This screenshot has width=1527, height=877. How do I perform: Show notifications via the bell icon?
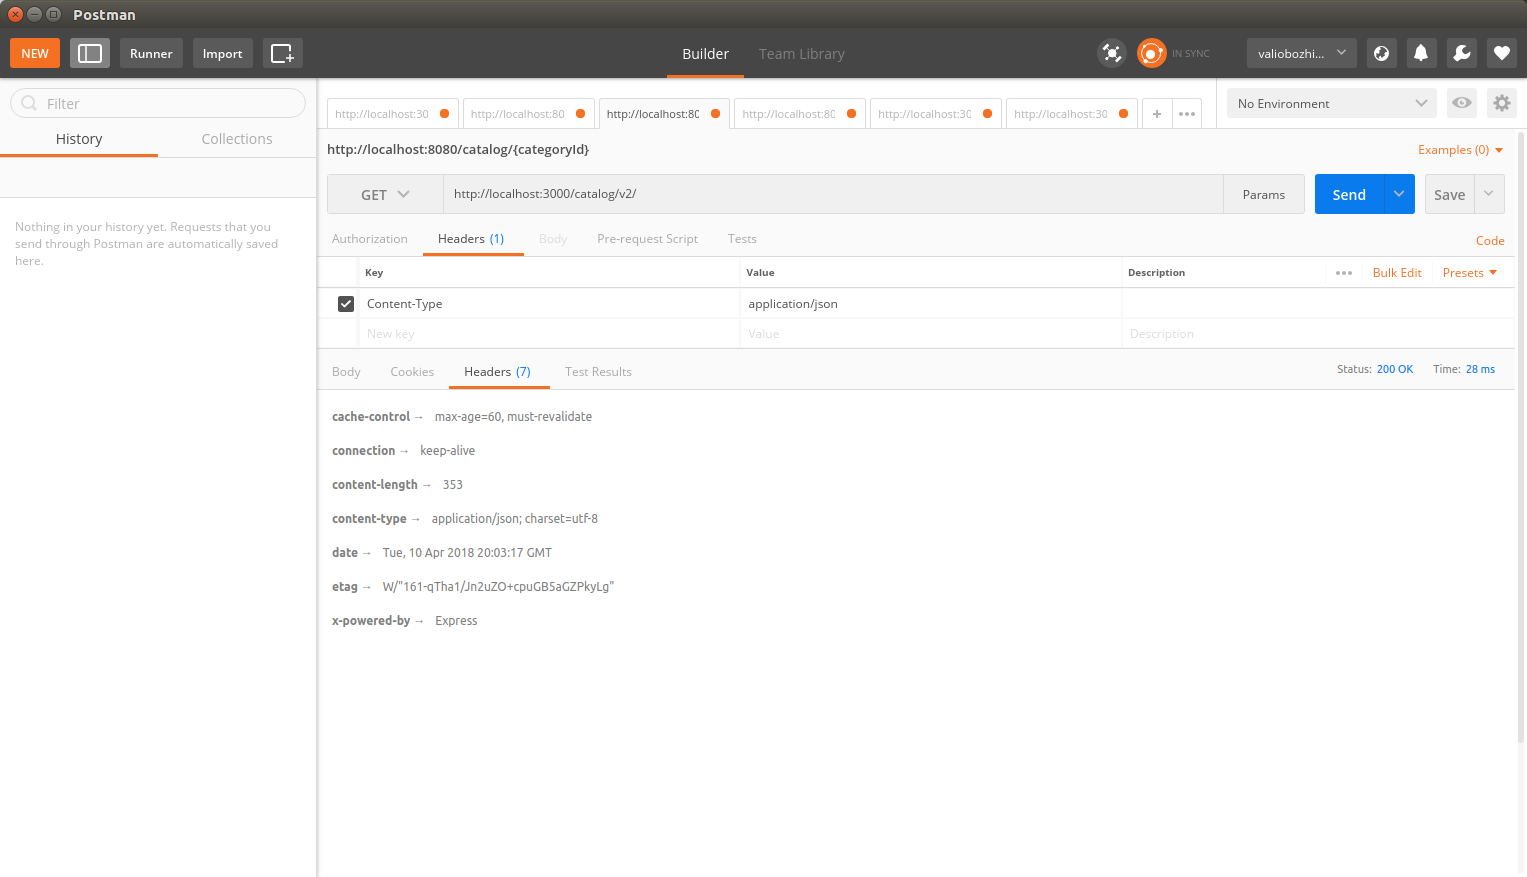pos(1421,53)
